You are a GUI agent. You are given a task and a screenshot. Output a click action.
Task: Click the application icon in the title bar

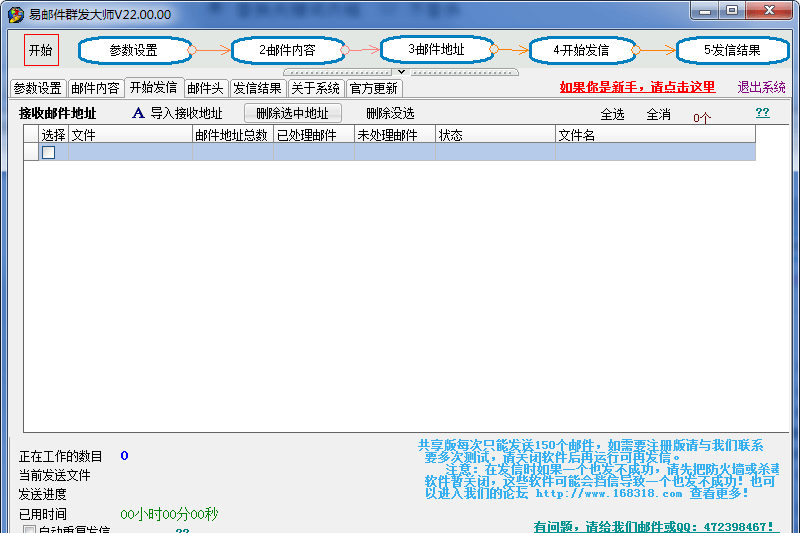click(16, 14)
